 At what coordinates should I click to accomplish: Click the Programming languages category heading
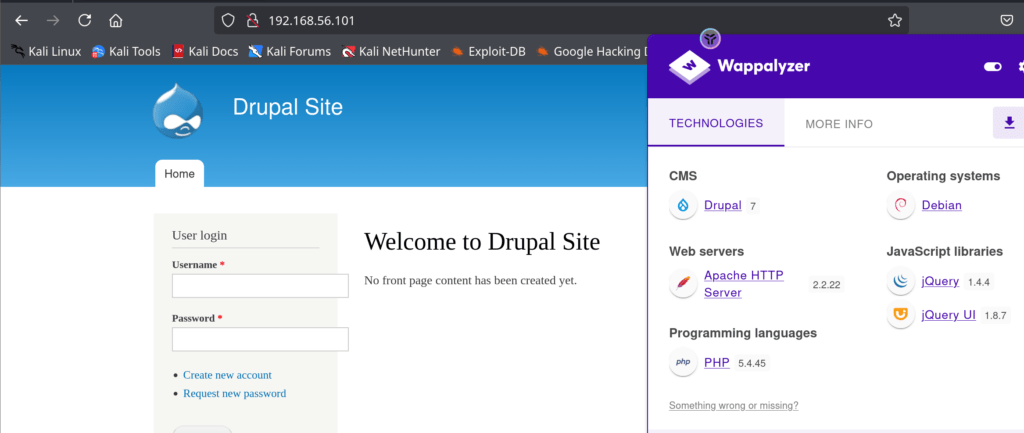743,333
